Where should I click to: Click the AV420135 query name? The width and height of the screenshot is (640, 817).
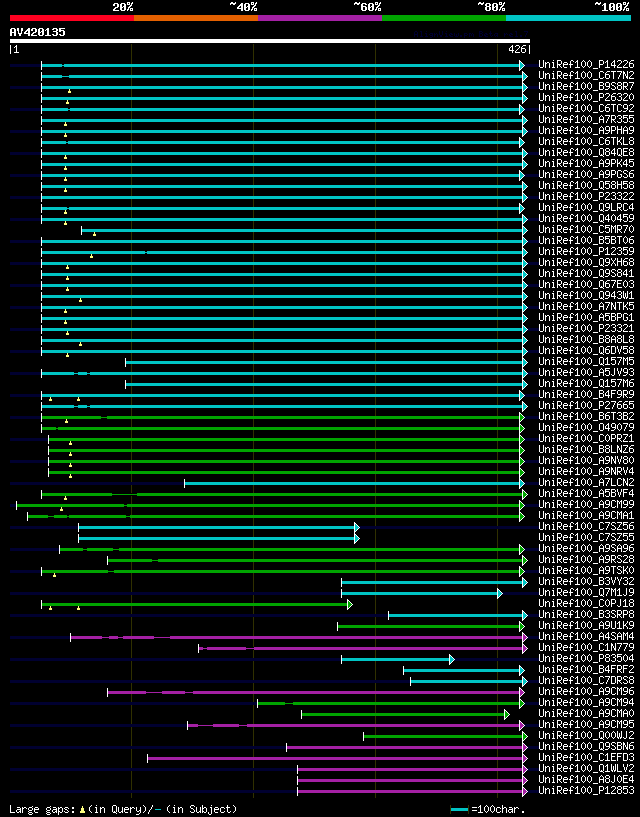[x=38, y=32]
